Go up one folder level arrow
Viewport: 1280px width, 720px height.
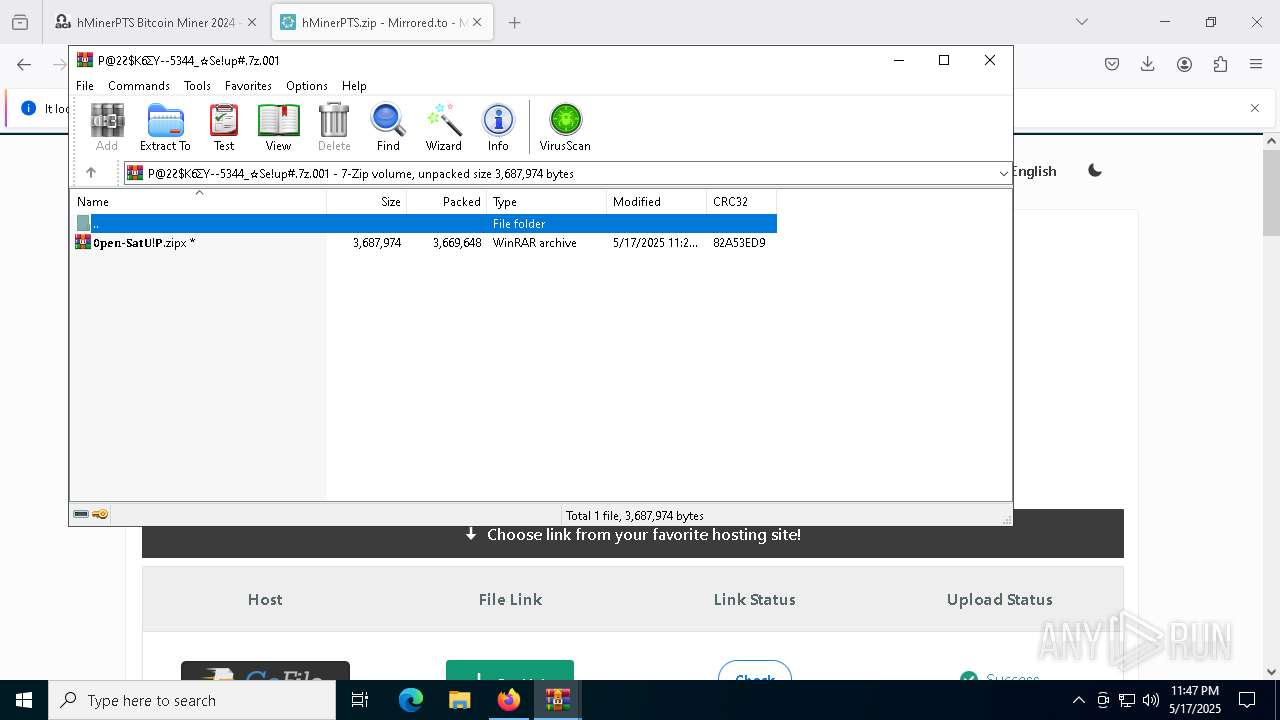(91, 173)
